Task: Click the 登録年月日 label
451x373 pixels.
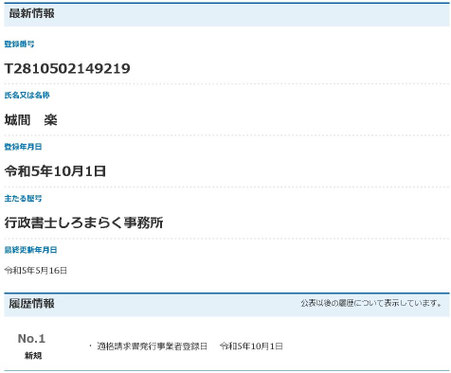Action: 23,147
